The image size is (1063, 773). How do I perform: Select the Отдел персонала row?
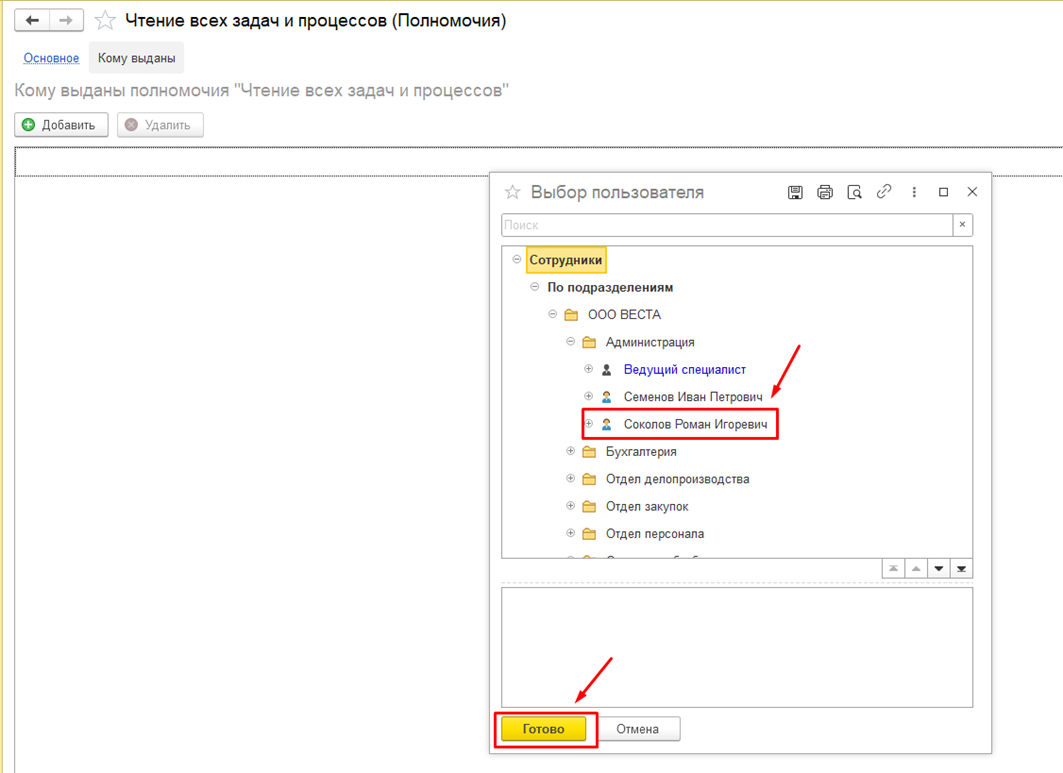click(x=654, y=534)
